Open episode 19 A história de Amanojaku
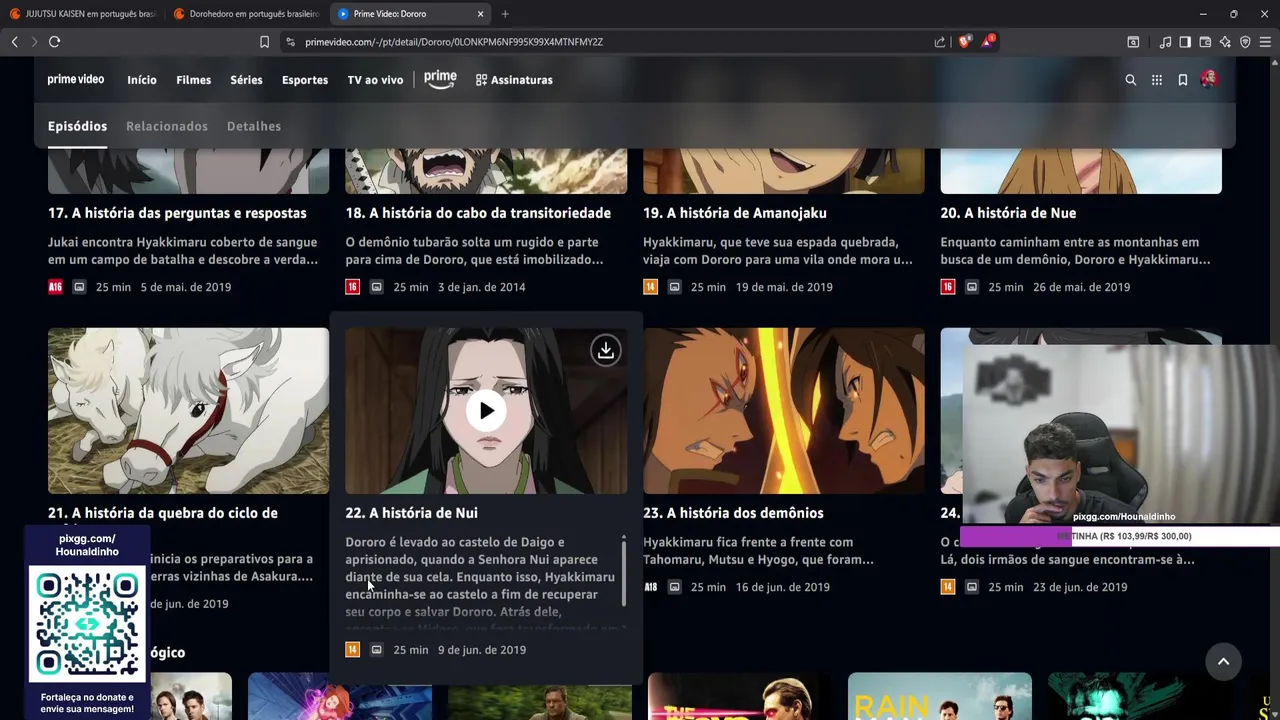This screenshot has width=1280, height=720. pyautogui.click(x=735, y=213)
